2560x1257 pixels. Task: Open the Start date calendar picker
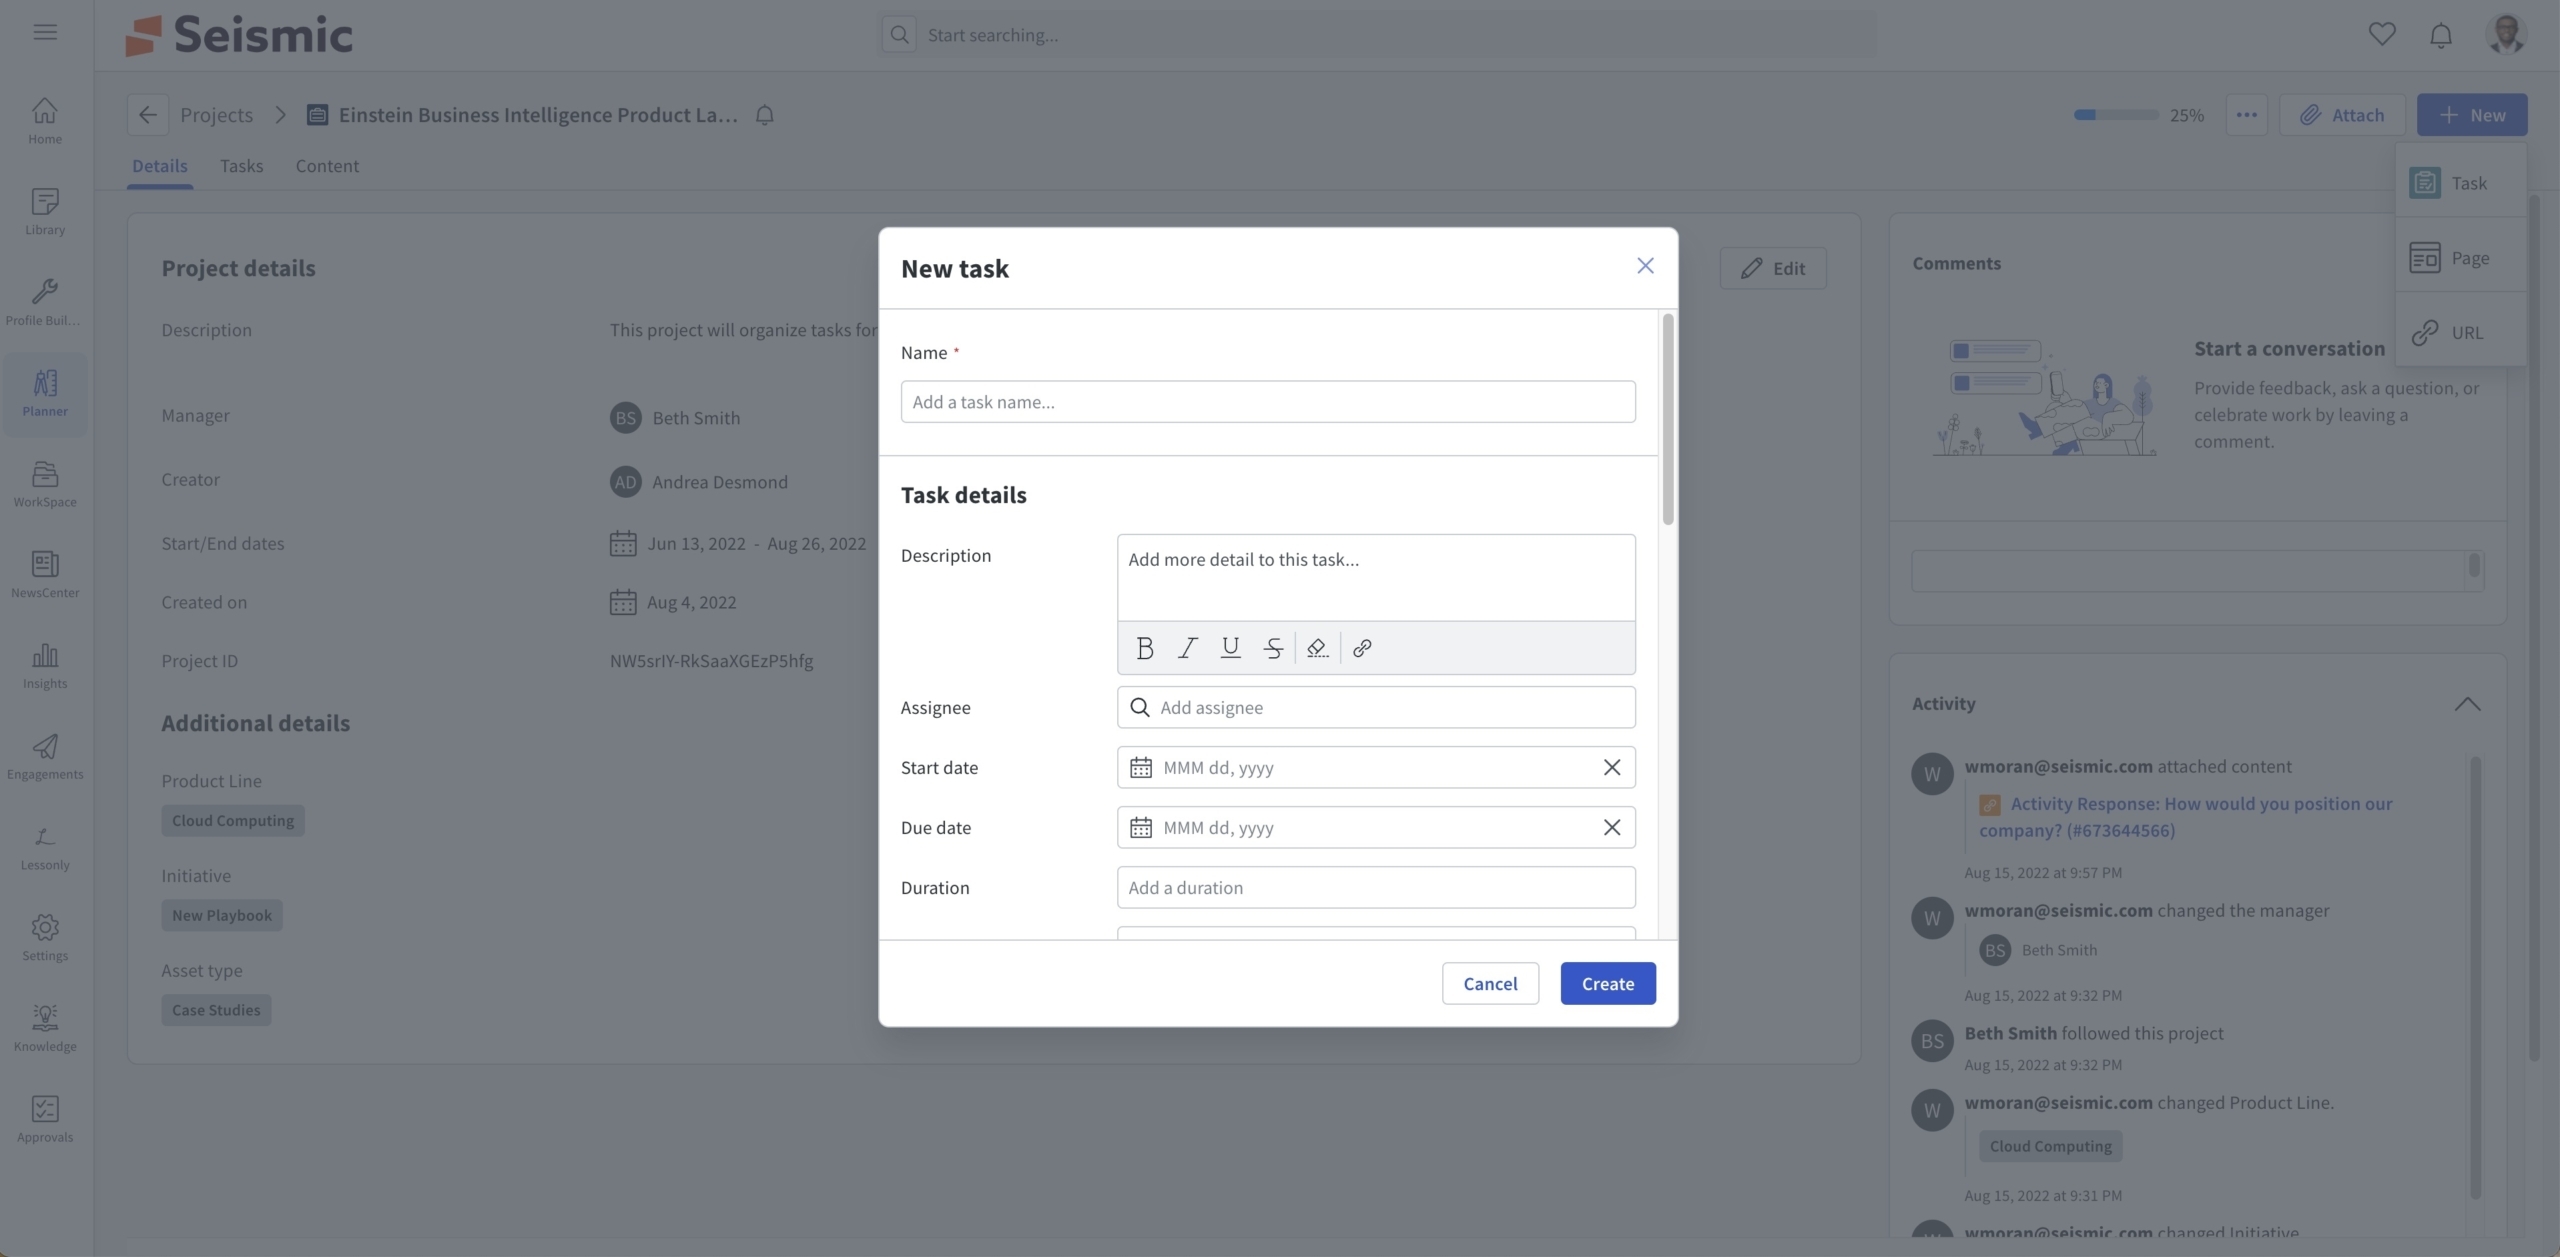click(x=1141, y=768)
